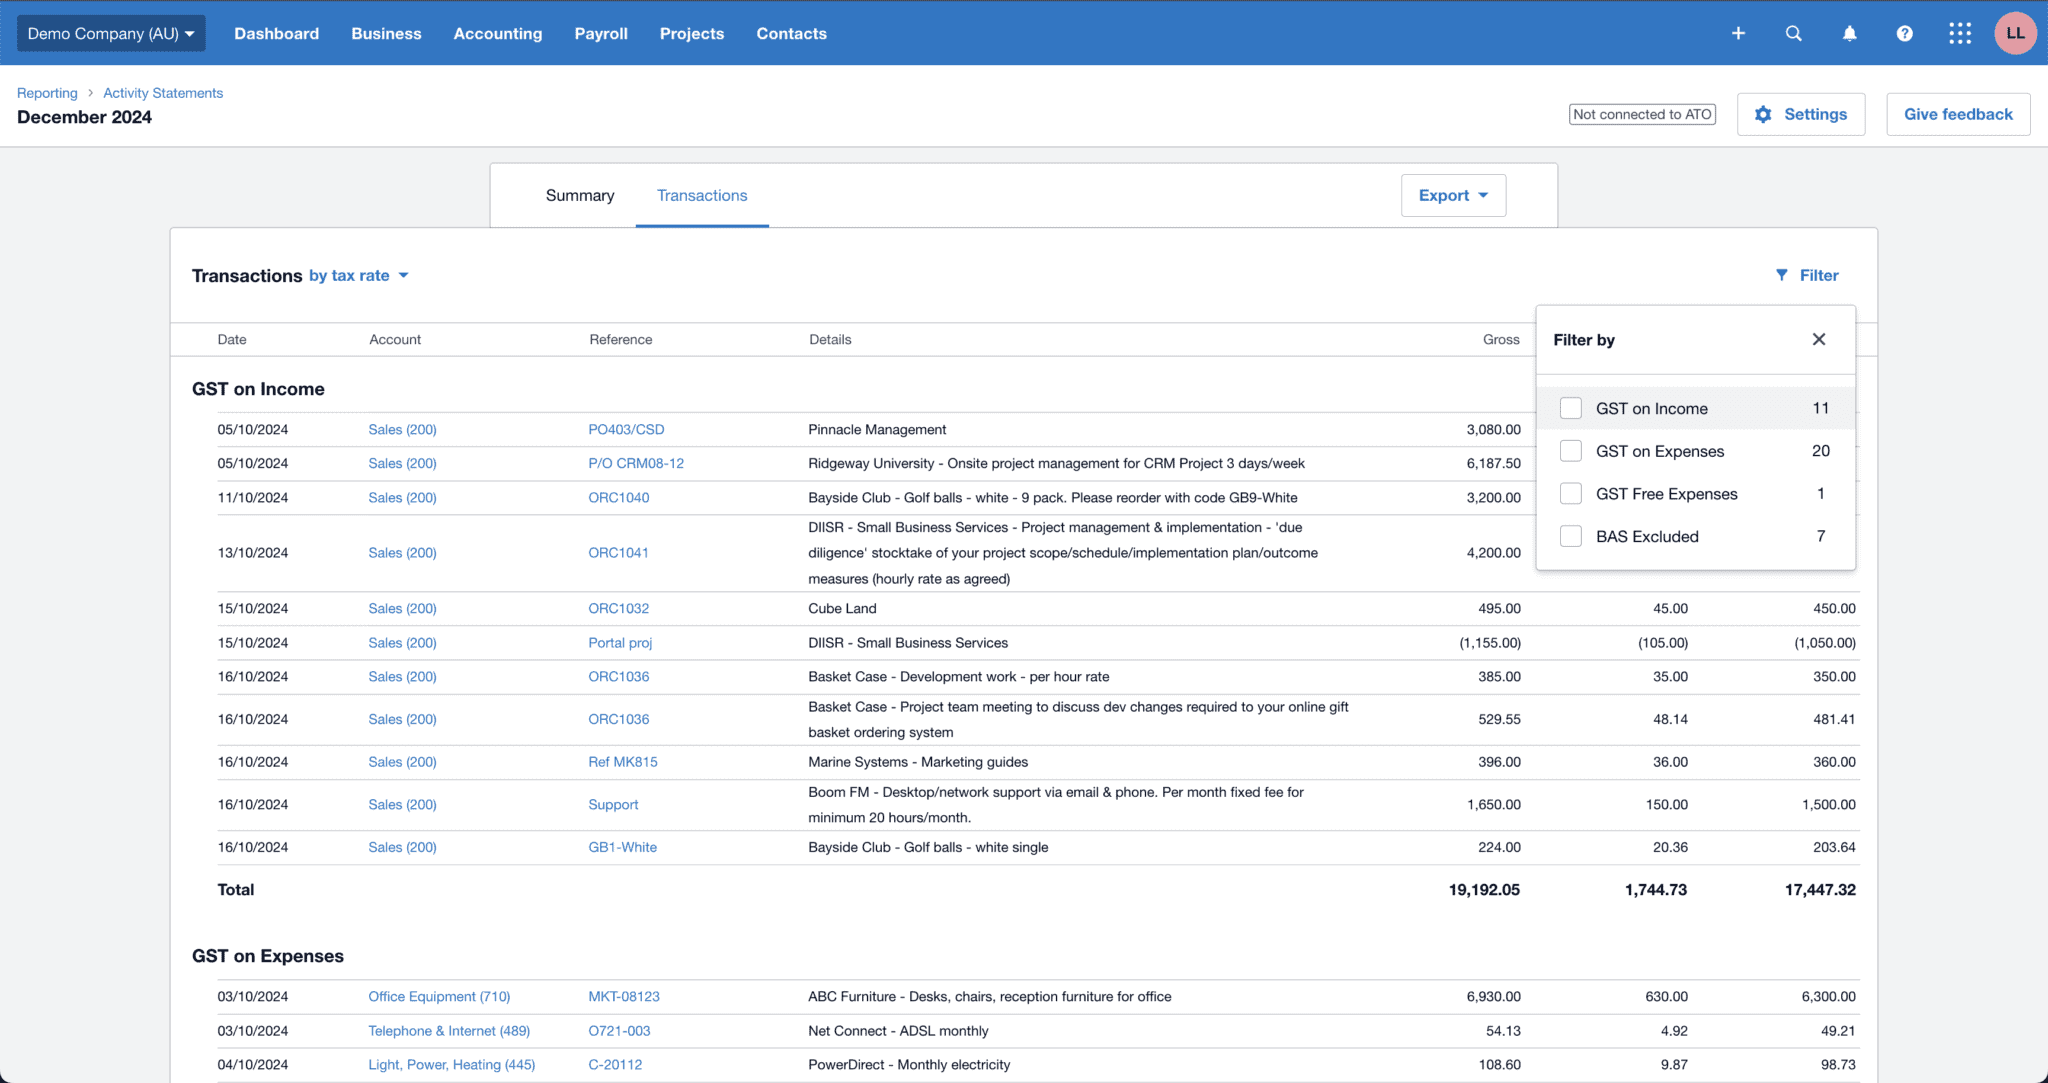The image size is (2048, 1083).
Task: Open the create new (+) menu
Action: (x=1738, y=33)
